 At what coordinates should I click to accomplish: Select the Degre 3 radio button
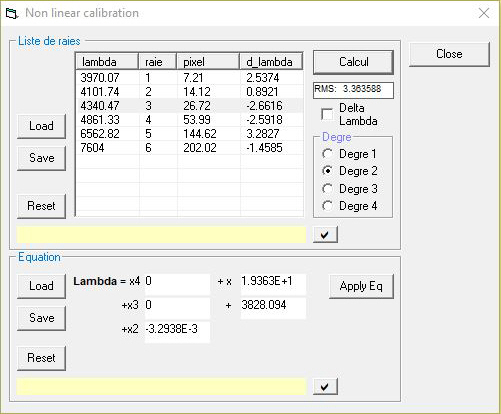[327, 189]
